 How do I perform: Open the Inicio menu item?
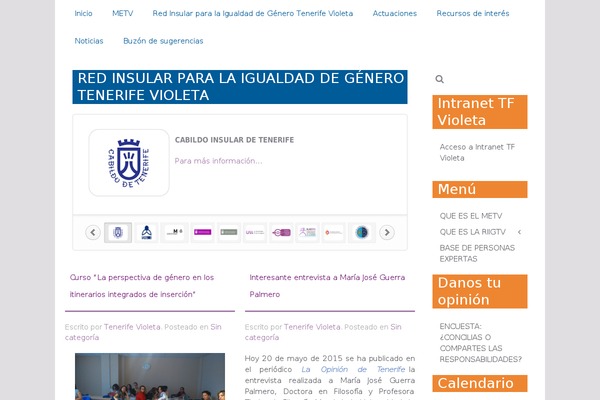[83, 13]
